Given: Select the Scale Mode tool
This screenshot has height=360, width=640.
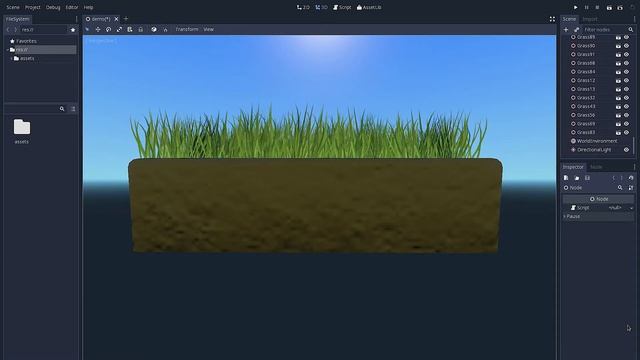Looking at the screenshot, I should pyautogui.click(x=119, y=29).
